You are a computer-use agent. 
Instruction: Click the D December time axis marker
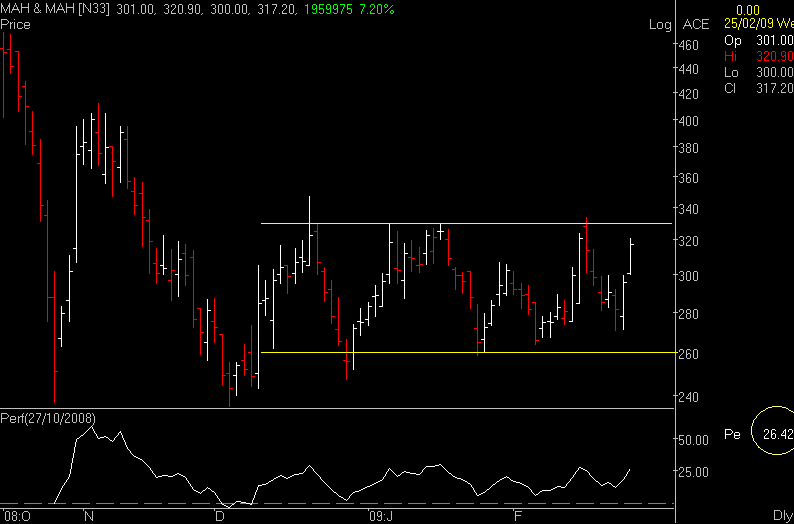pyautogui.click(x=219, y=516)
